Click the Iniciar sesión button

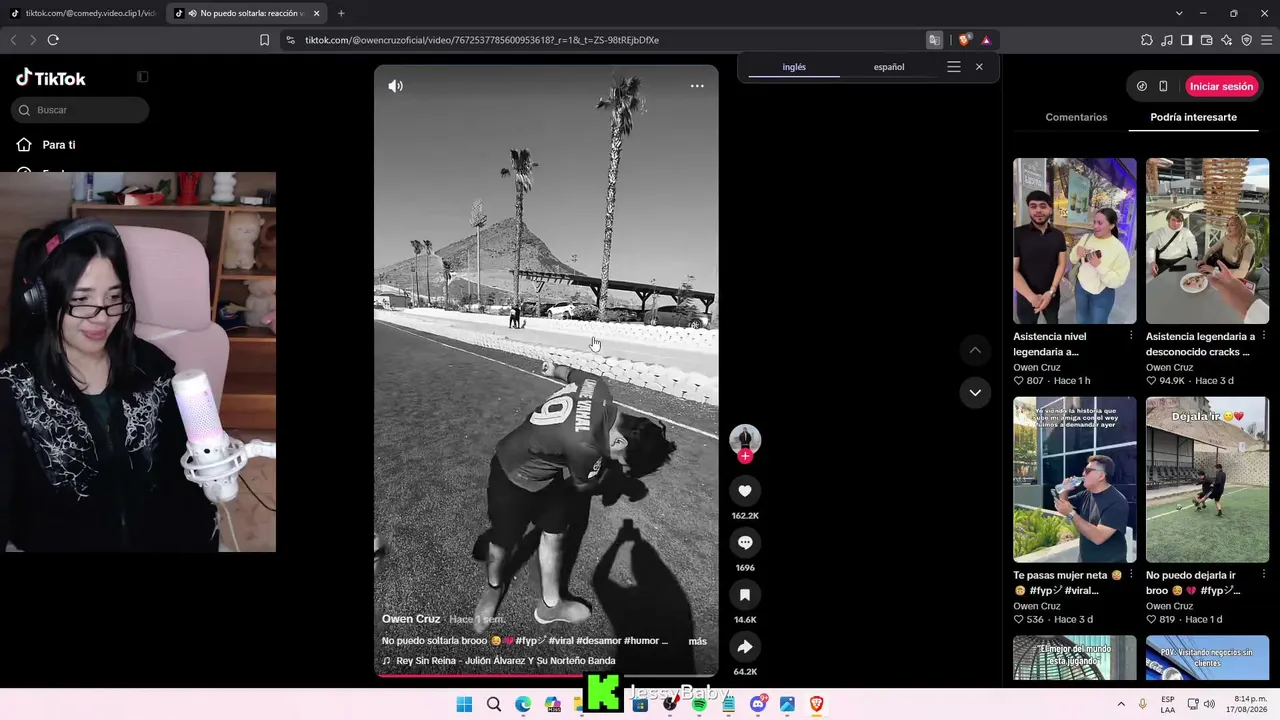[x=1221, y=86]
